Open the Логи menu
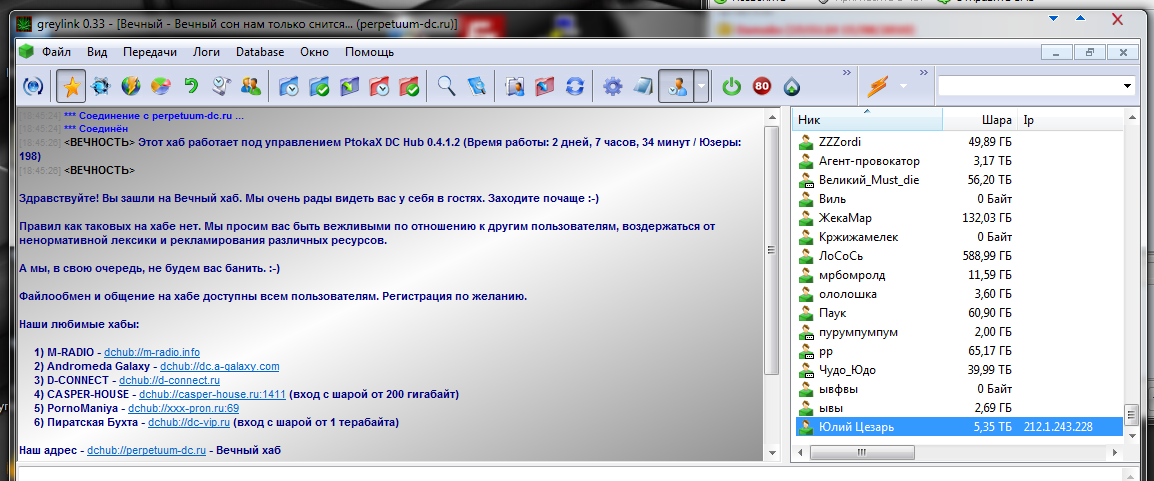The width and height of the screenshot is (1154, 481). 206,52
